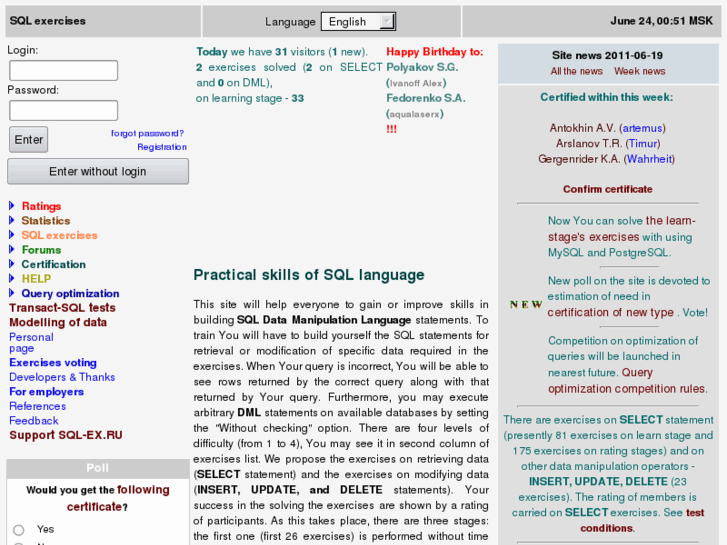Open the Query optimization menu item

point(70,294)
